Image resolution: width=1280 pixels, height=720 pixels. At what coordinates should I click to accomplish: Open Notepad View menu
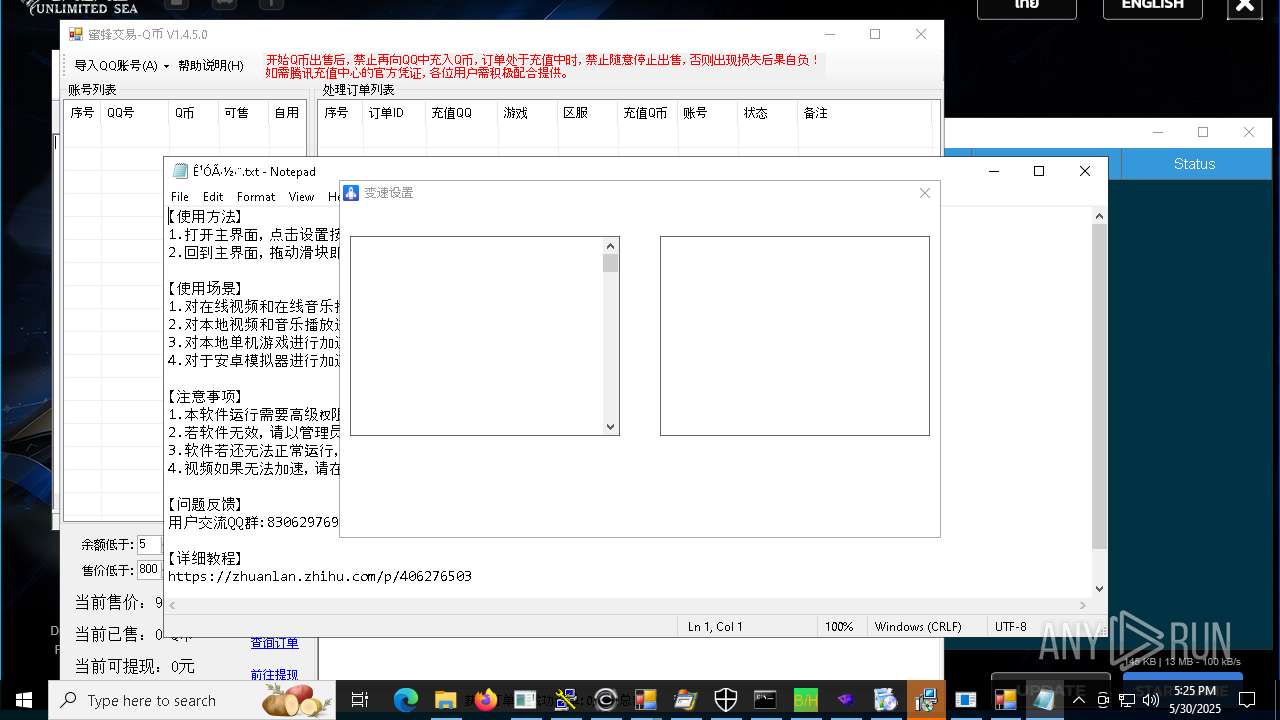point(301,197)
